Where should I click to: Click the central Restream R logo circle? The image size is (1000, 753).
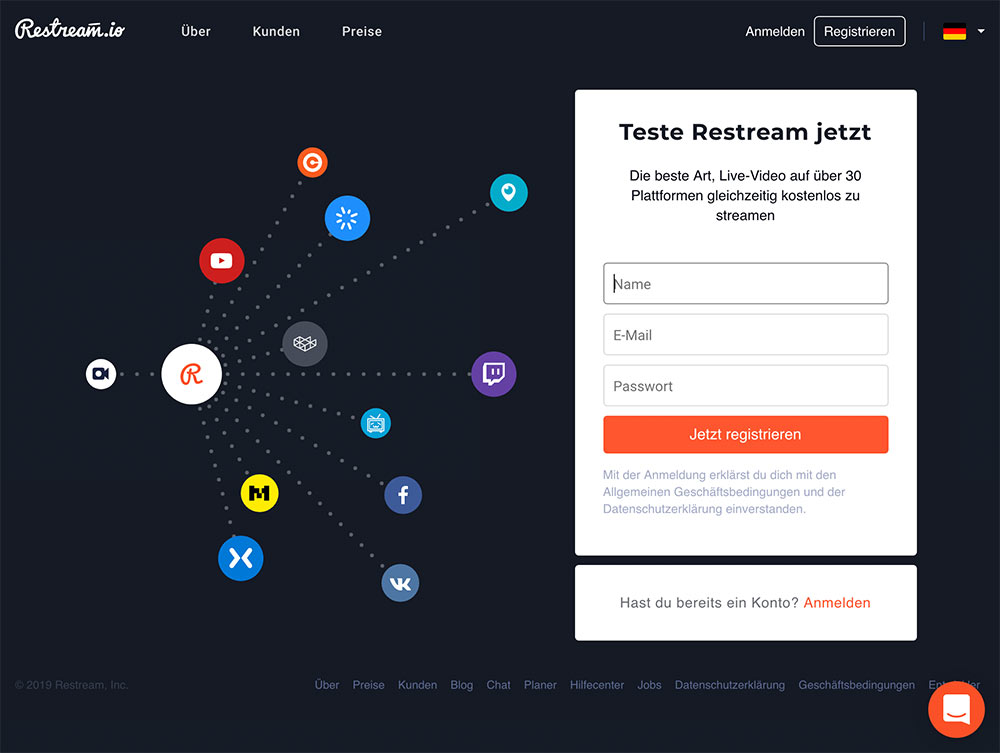tap(191, 375)
